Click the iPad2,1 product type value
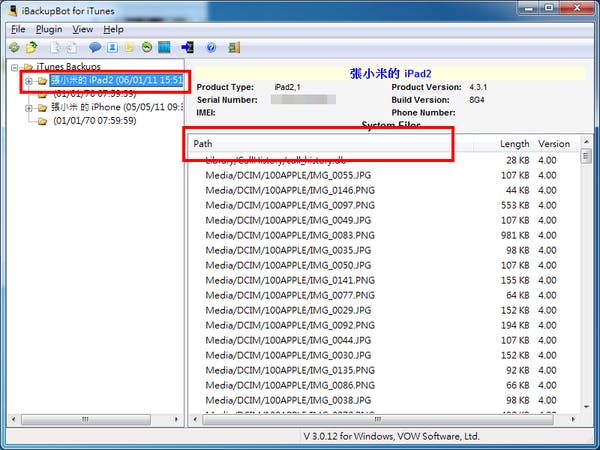 (287, 87)
